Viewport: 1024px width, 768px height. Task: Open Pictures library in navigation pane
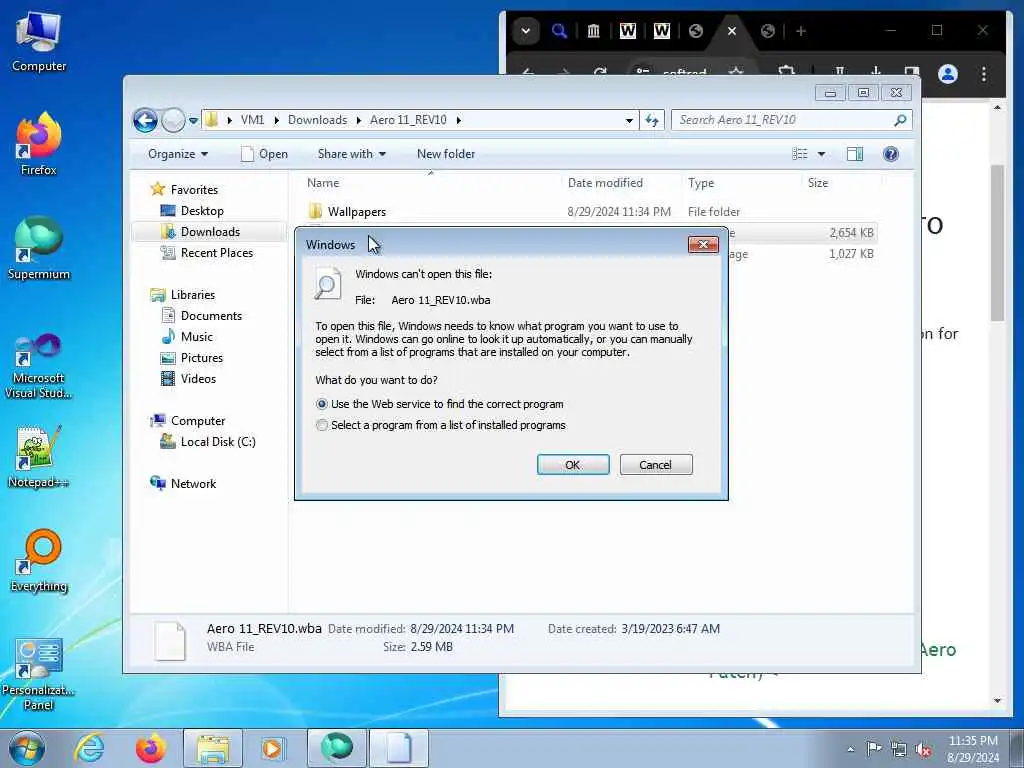pyautogui.click(x=201, y=358)
